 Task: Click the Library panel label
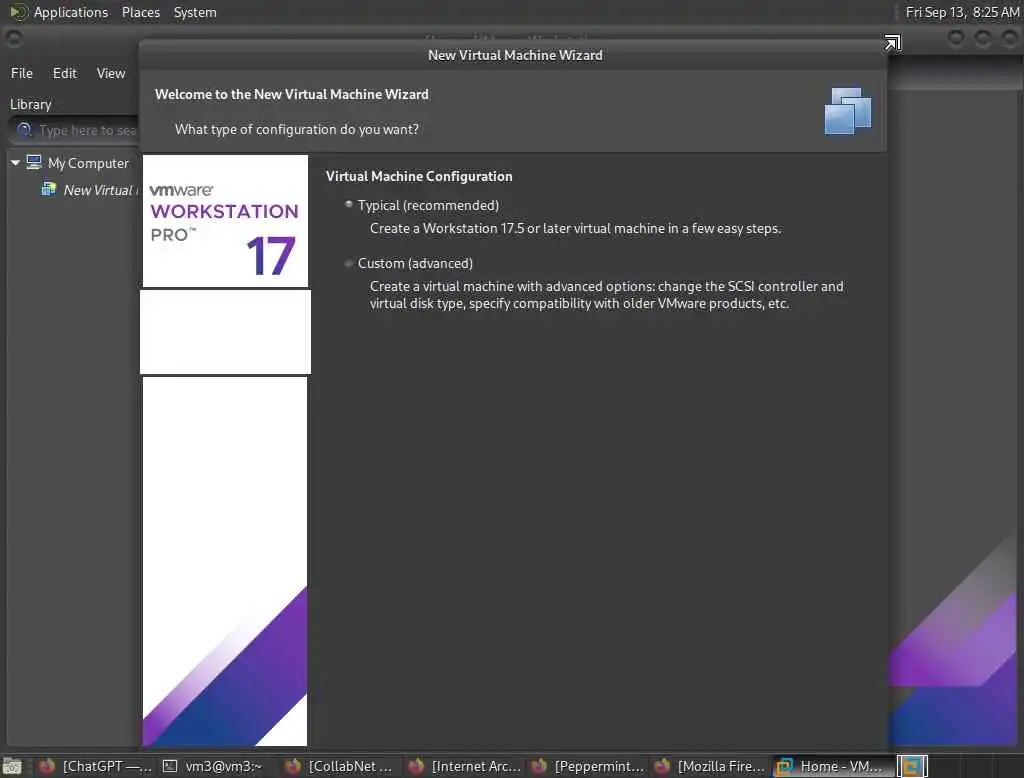(30, 105)
